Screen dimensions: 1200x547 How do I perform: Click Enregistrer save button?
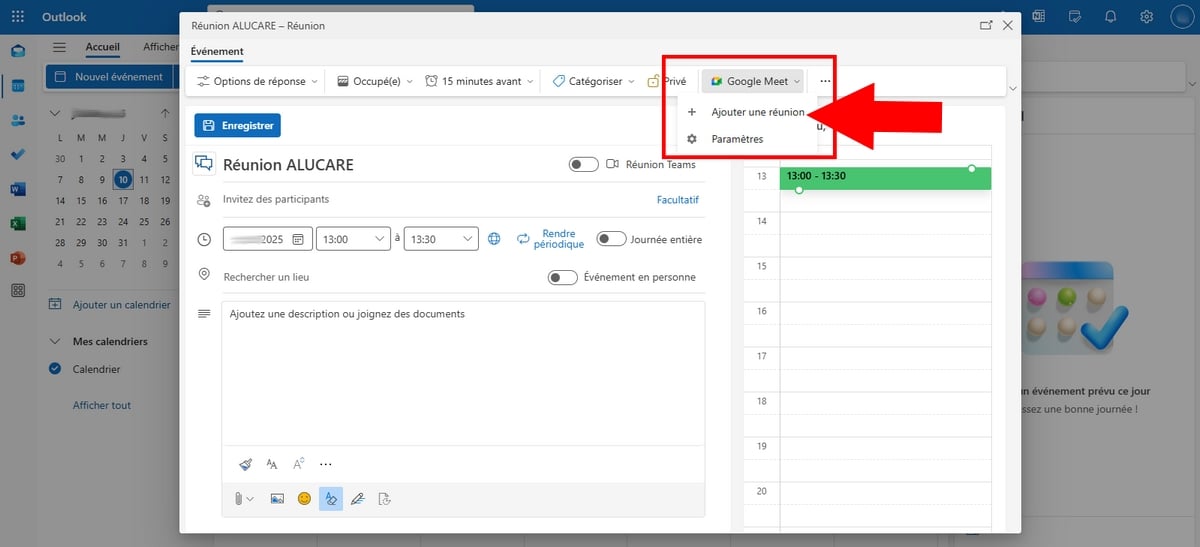pos(238,126)
